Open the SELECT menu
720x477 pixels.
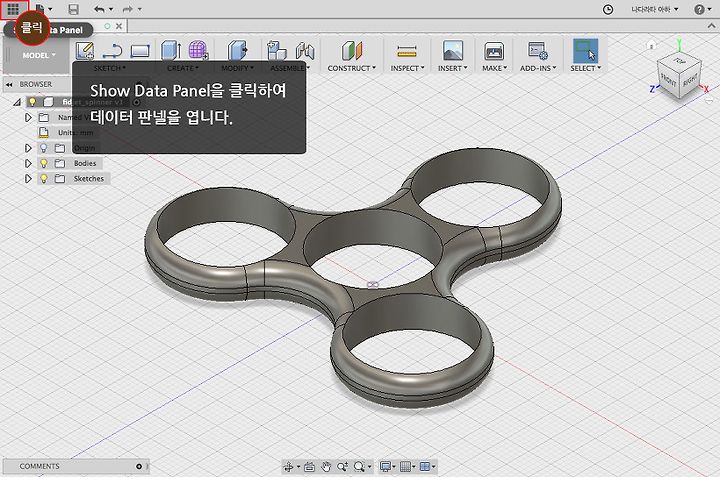click(x=586, y=68)
